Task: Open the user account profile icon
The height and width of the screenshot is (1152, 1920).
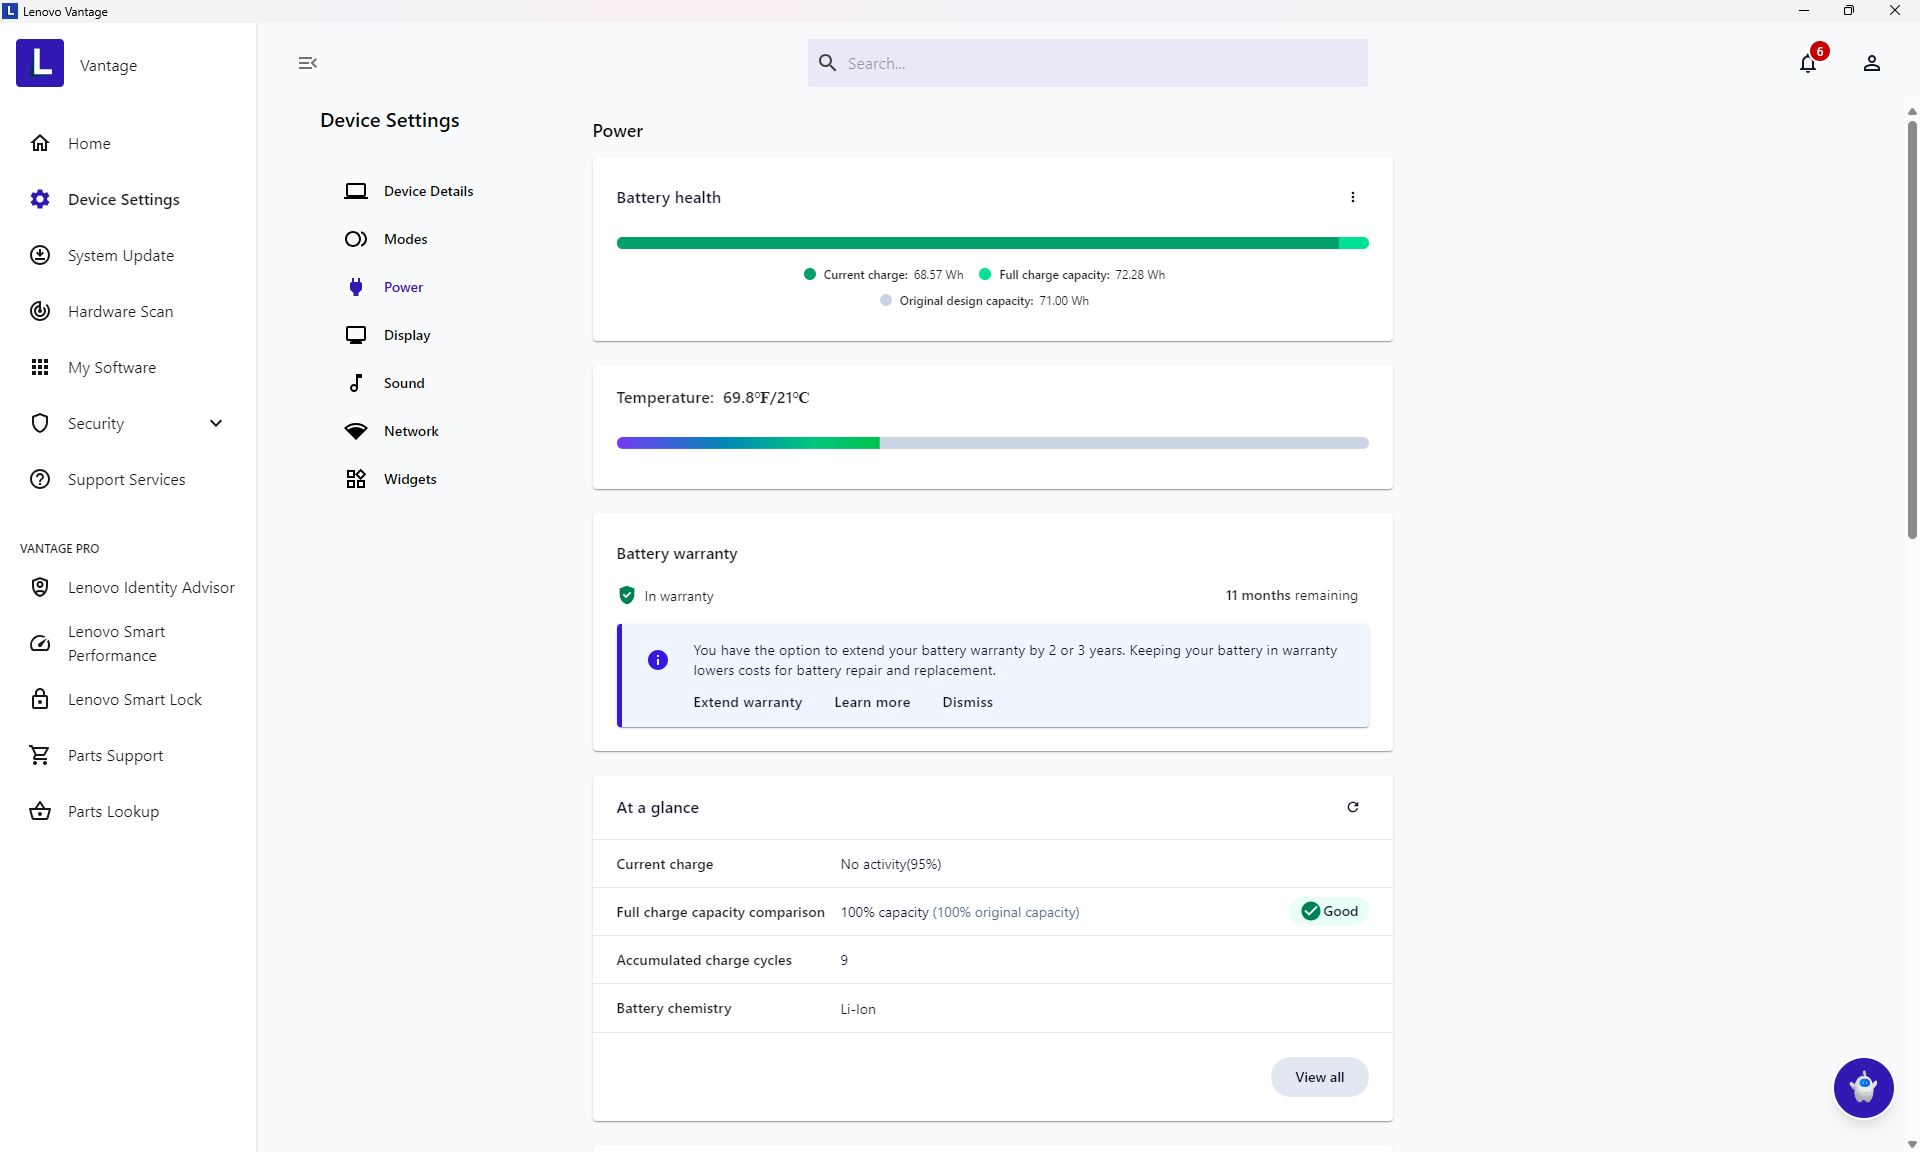Action: pos(1872,63)
